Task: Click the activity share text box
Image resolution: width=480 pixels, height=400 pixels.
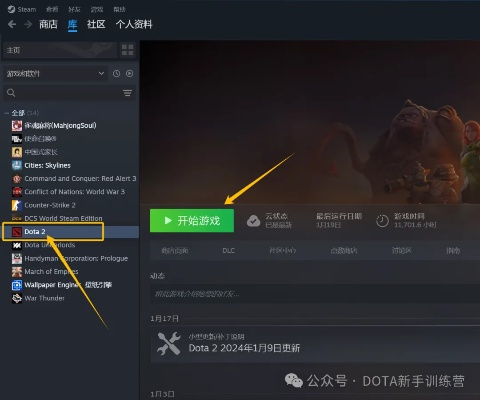Action: [x=315, y=294]
